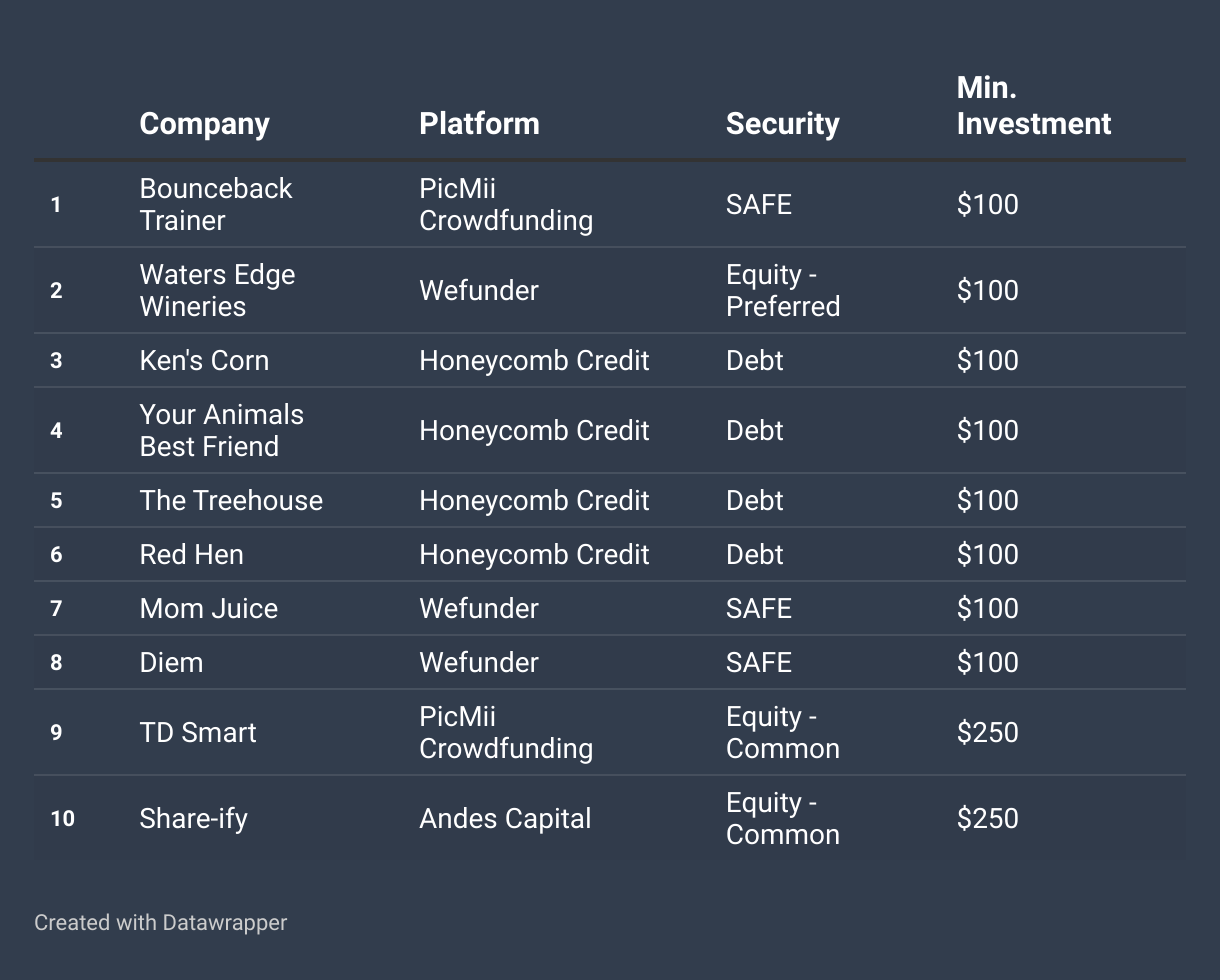This screenshot has height=980, width=1220.
Task: Click the Ken's Corn row name
Action: point(204,360)
